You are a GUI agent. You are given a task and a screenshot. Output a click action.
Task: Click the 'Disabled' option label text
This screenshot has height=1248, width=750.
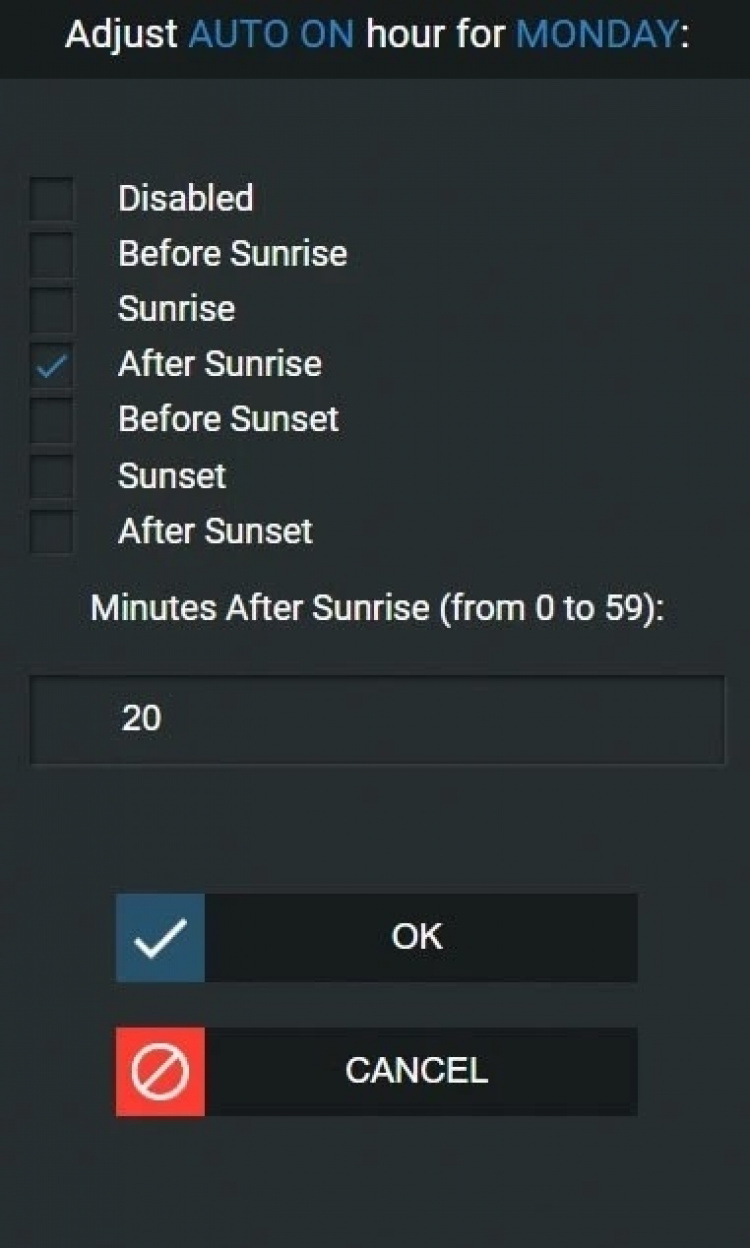pos(185,198)
